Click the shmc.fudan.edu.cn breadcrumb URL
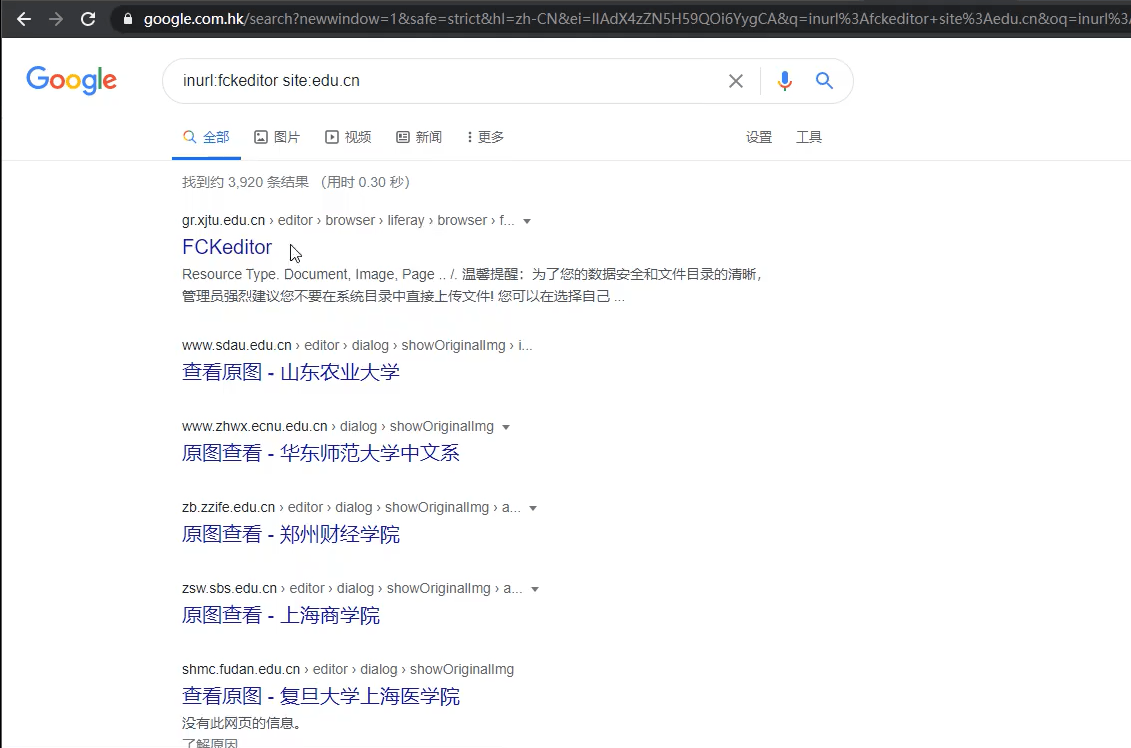 coord(348,669)
